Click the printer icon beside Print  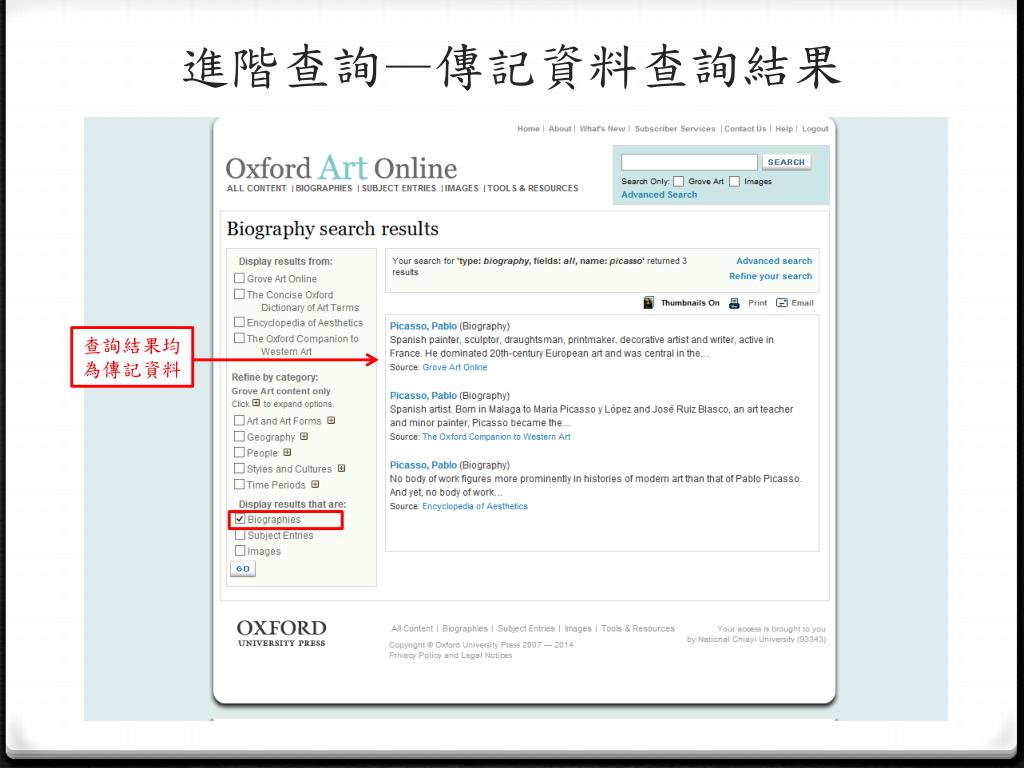pos(734,302)
